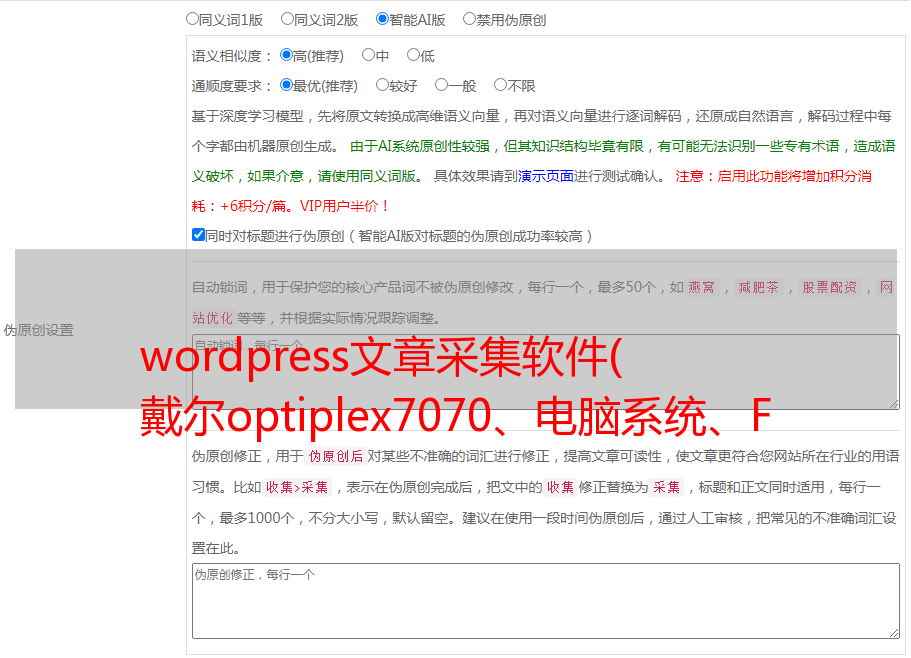Select the 同义词1版 radio option

(x=193, y=19)
